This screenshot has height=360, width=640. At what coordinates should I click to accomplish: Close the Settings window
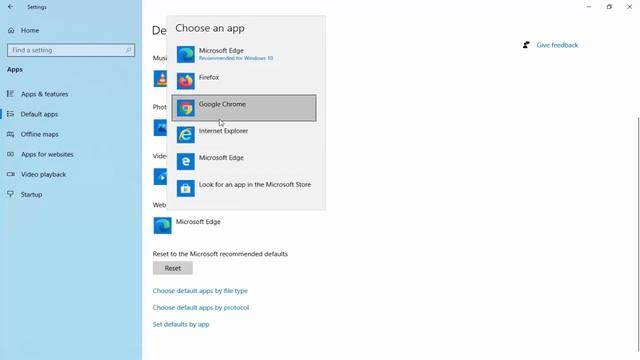[629, 7]
